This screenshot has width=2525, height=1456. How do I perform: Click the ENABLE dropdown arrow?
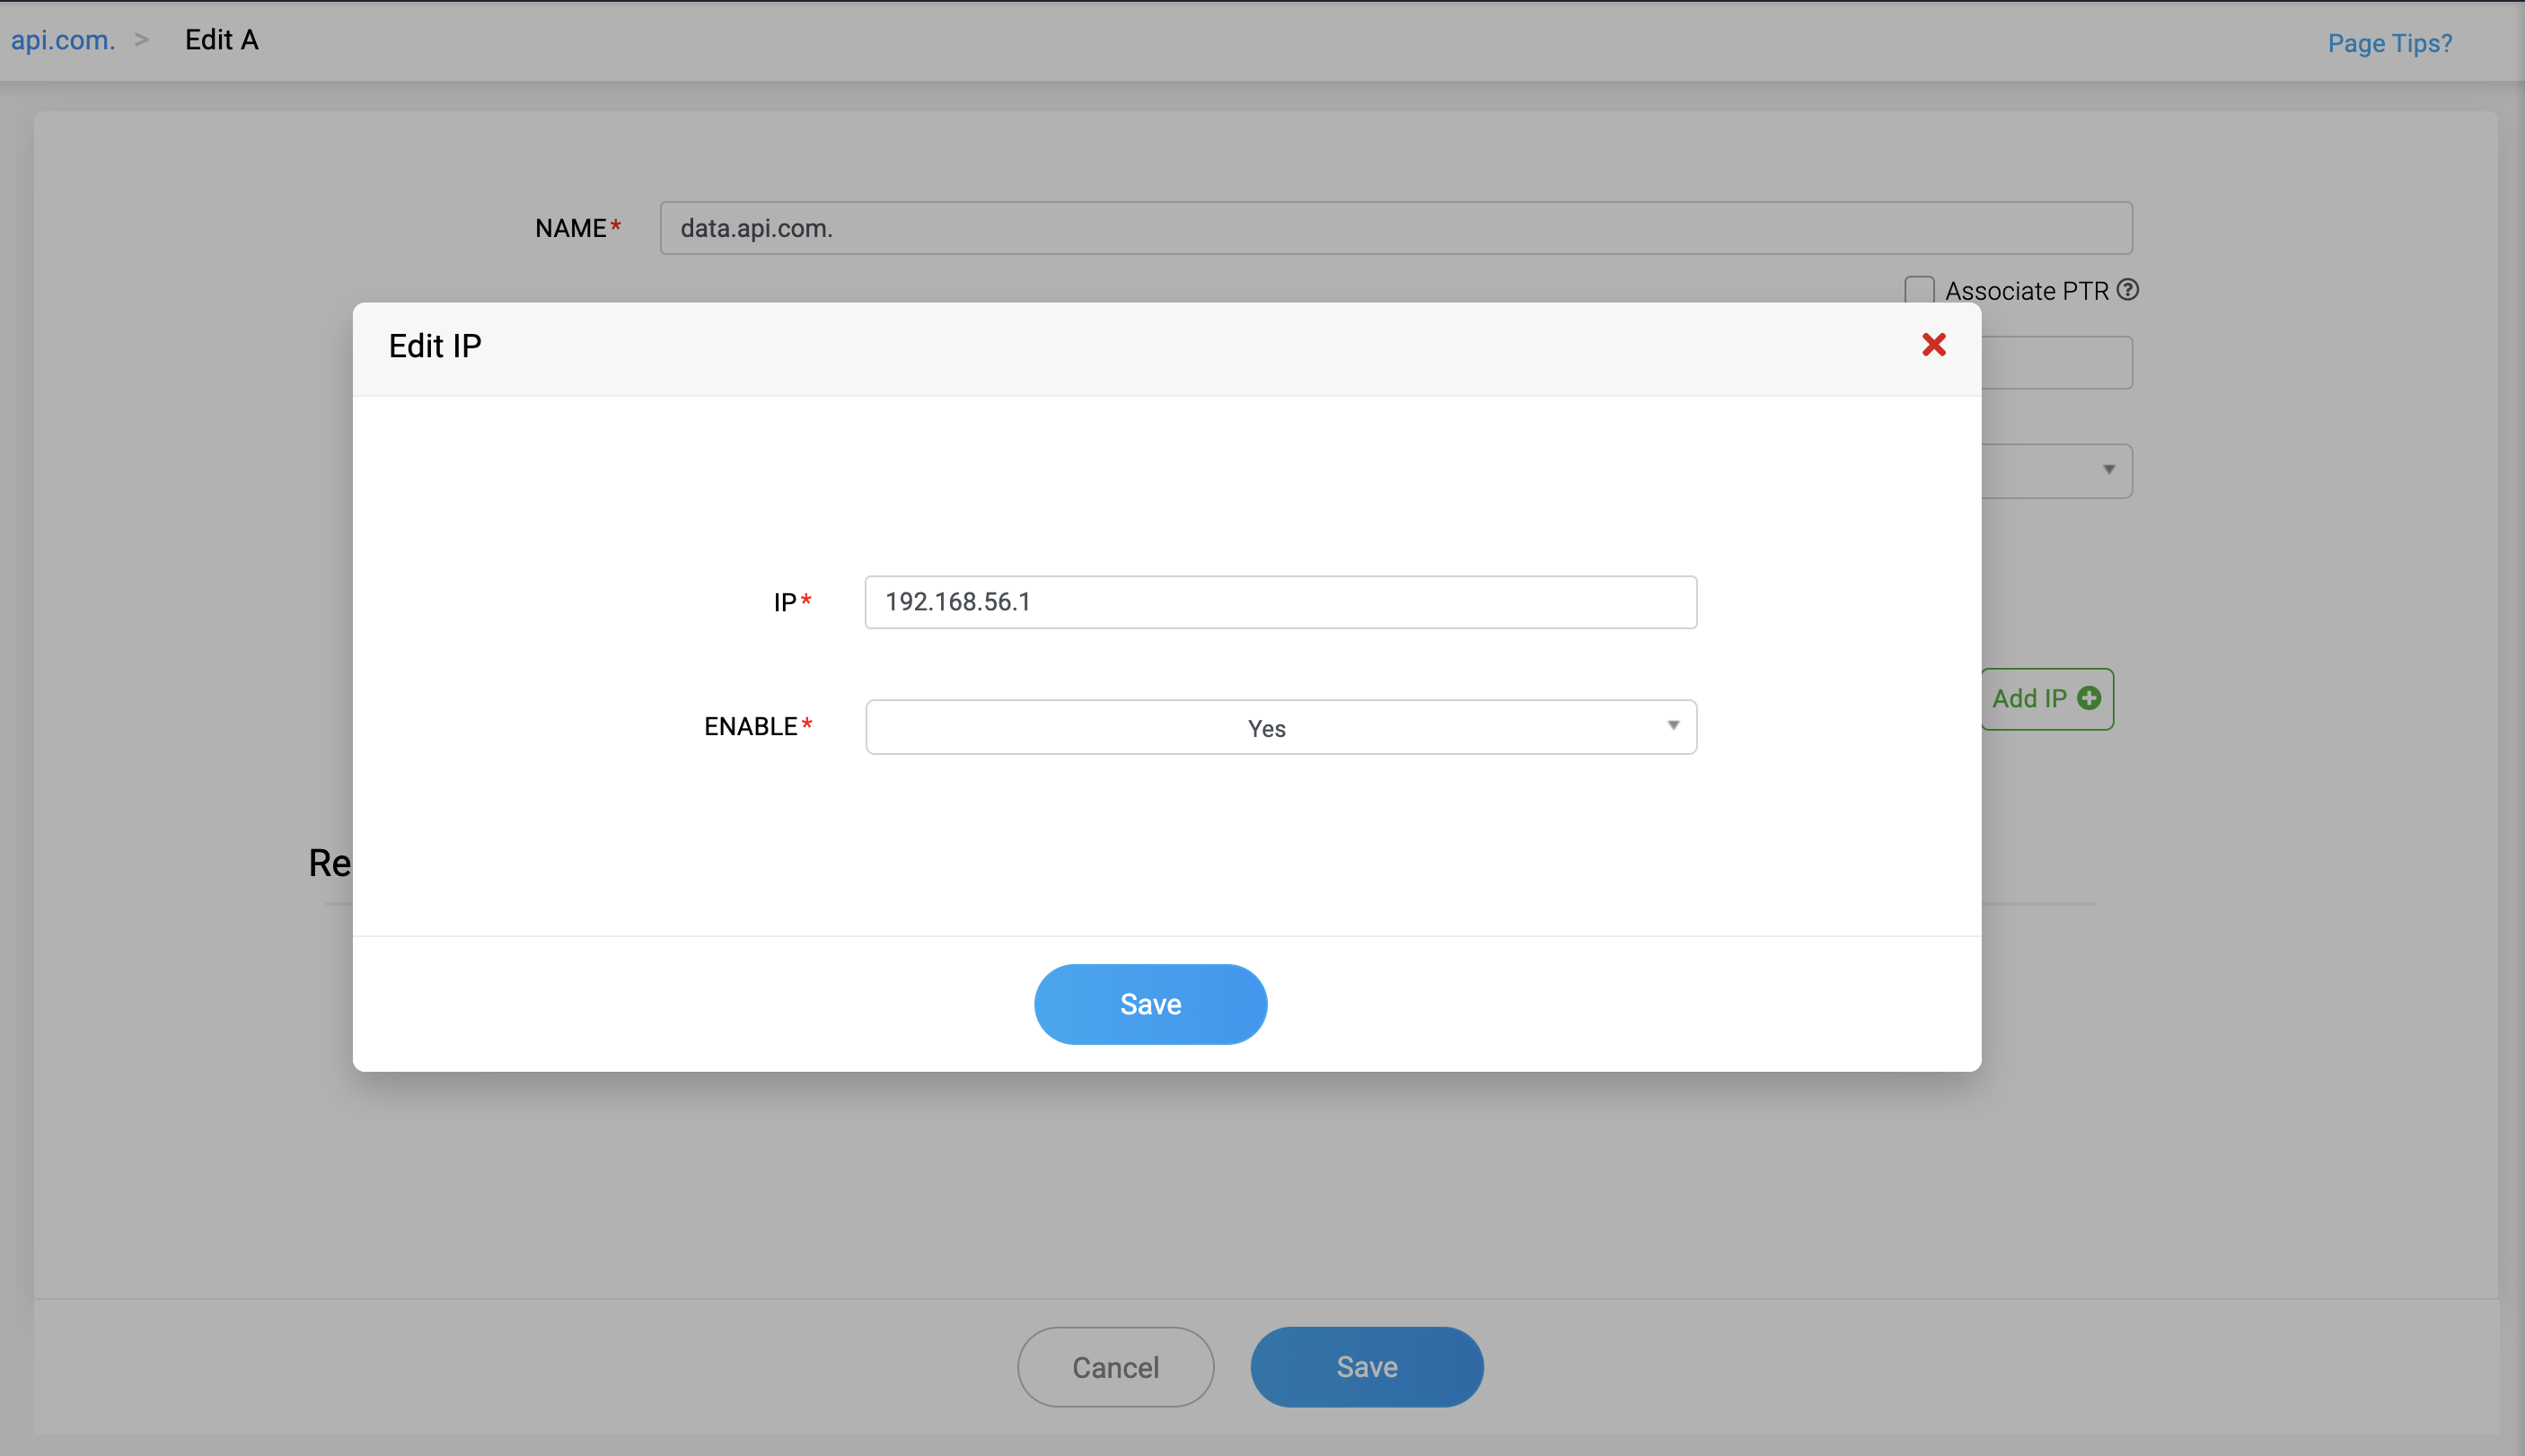(x=1672, y=726)
